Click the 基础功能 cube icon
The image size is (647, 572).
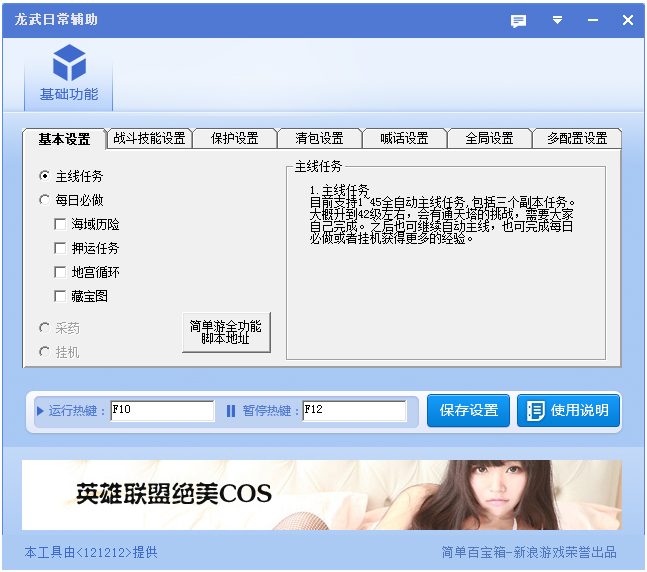(x=69, y=62)
